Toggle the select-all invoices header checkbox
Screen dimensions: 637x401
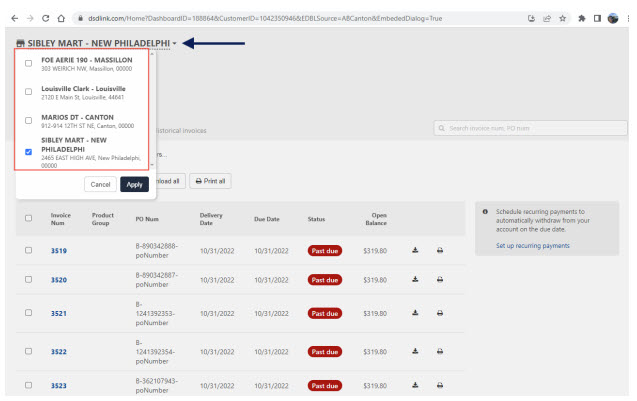pos(28,218)
